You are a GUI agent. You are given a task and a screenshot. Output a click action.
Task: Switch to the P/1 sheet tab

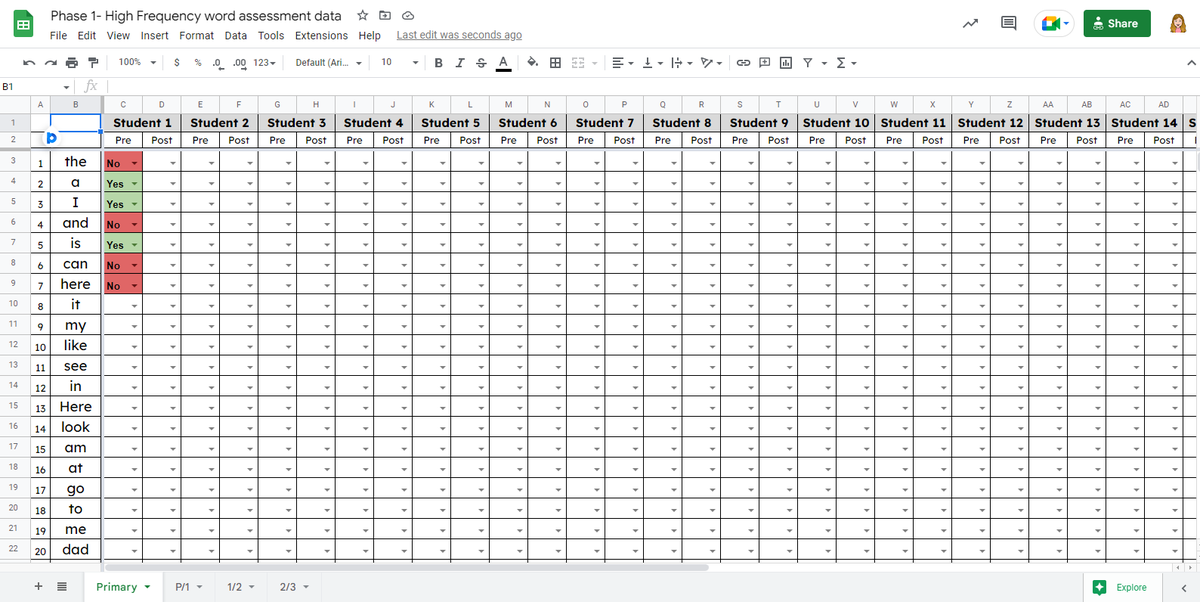click(x=188, y=587)
